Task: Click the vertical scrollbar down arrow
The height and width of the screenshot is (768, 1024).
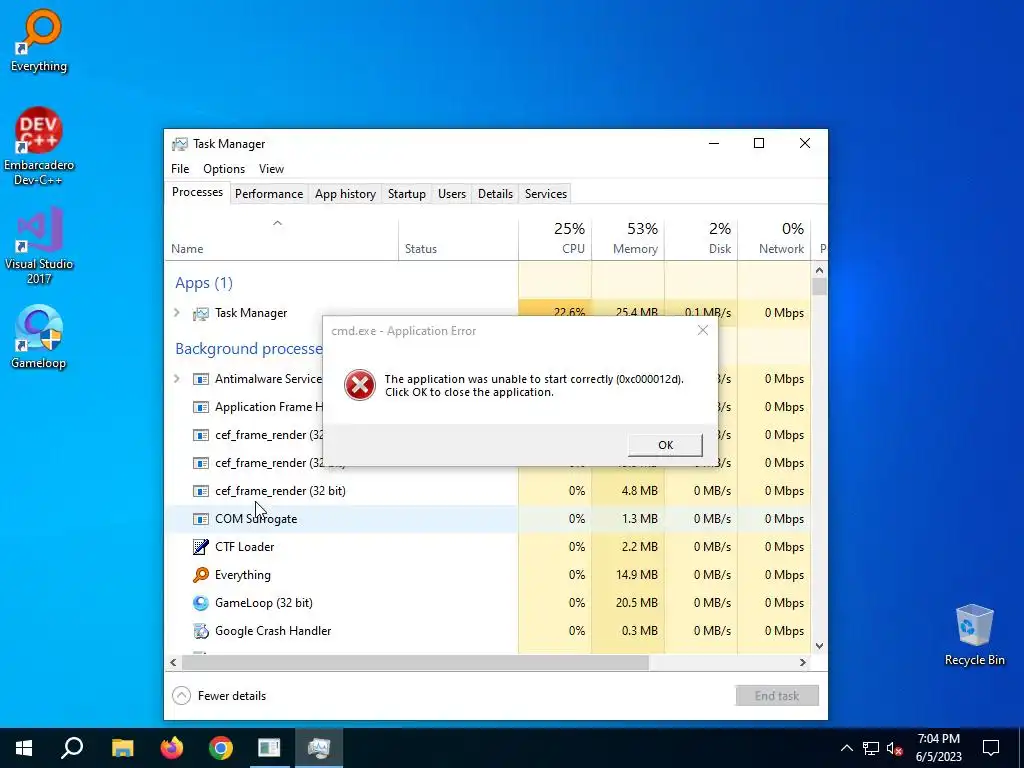Action: click(820, 646)
